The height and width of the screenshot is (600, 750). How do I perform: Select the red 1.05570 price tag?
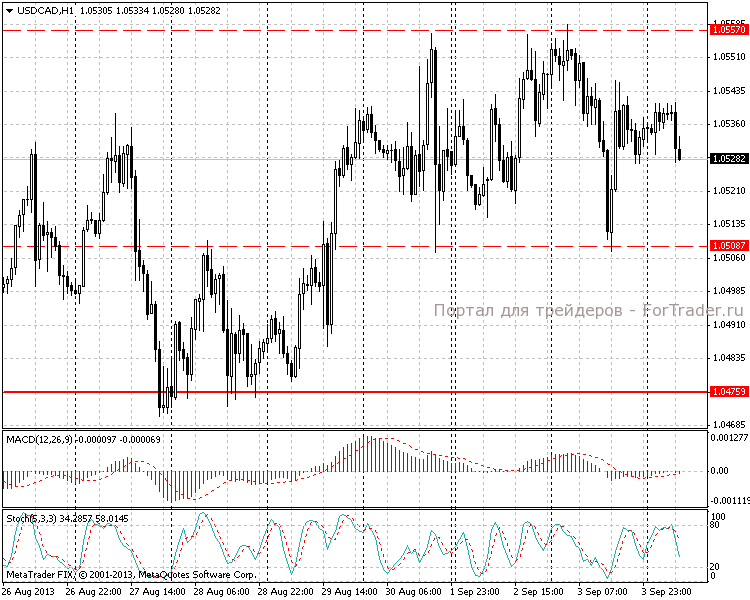(729, 30)
